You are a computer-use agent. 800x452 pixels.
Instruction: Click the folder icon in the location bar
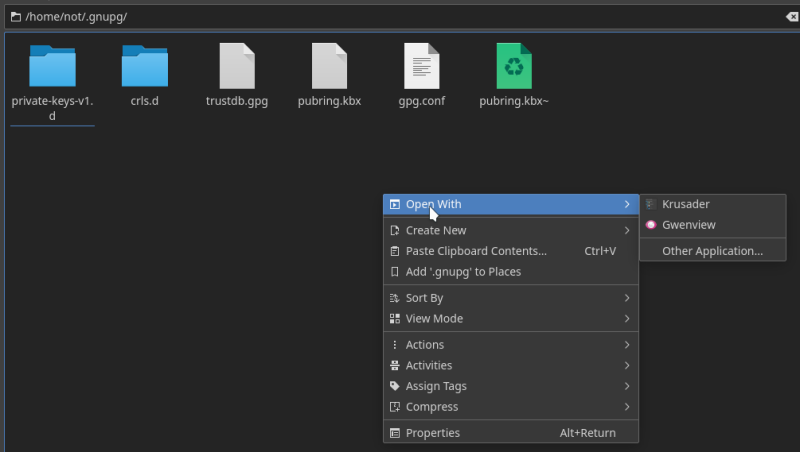(x=16, y=17)
